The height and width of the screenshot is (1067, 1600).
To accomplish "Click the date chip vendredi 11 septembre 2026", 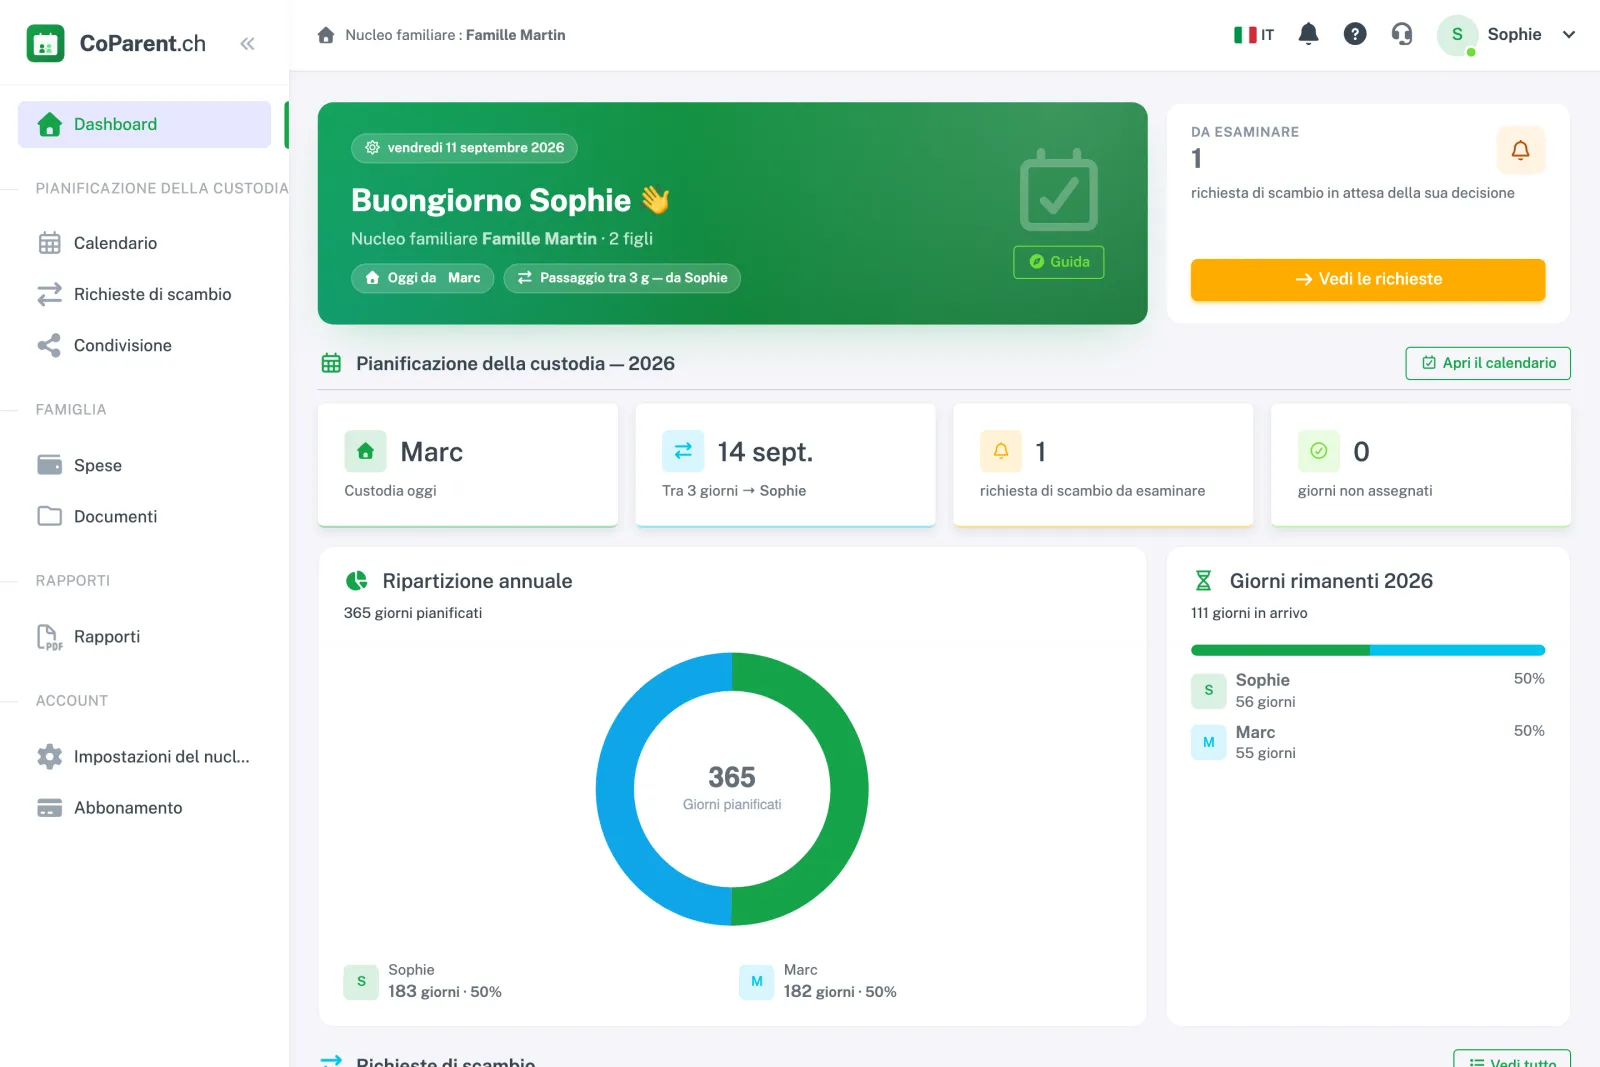I will (x=464, y=148).
